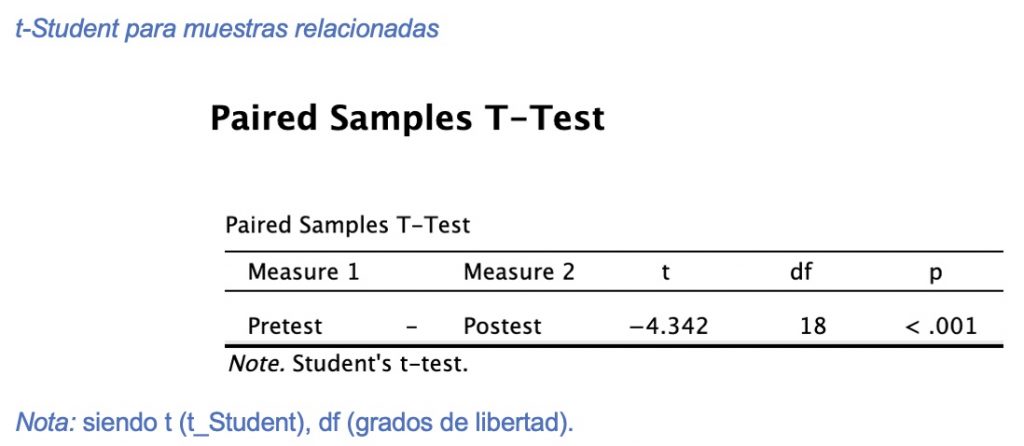Select the Pretest cell
This screenshot has height=446, width=1024.
tap(285, 326)
